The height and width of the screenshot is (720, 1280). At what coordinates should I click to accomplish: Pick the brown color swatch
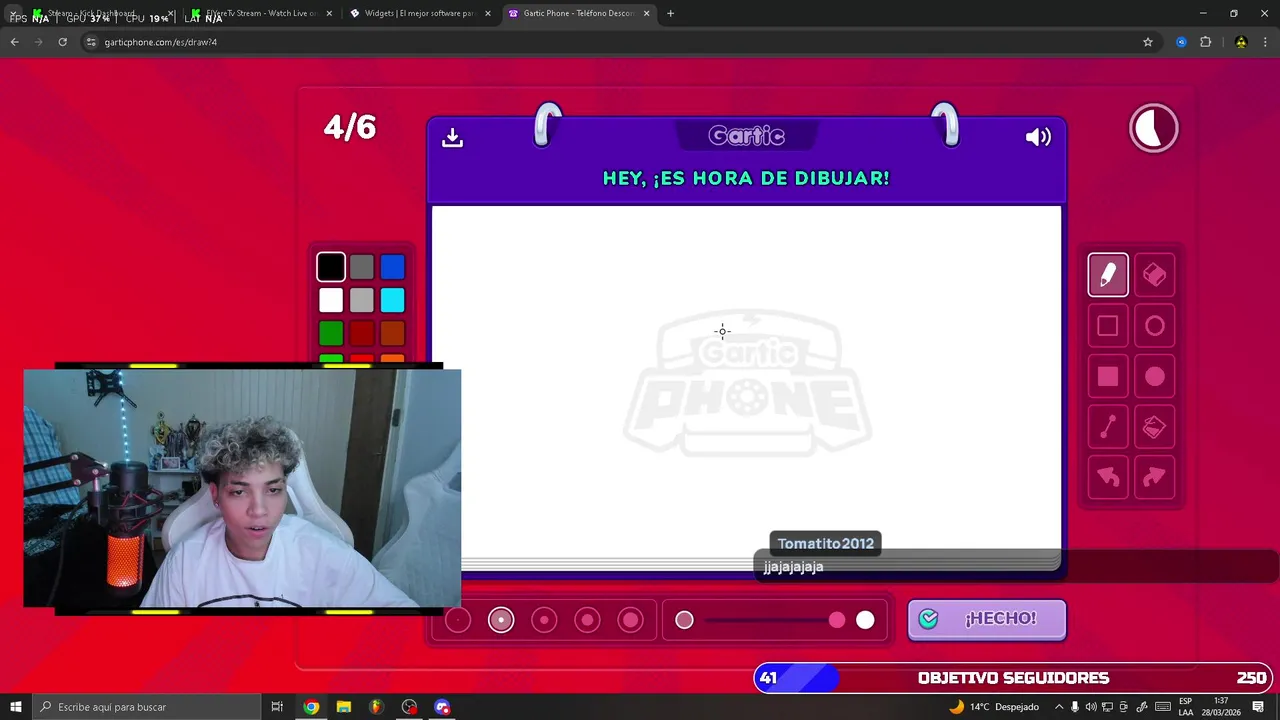(392, 333)
